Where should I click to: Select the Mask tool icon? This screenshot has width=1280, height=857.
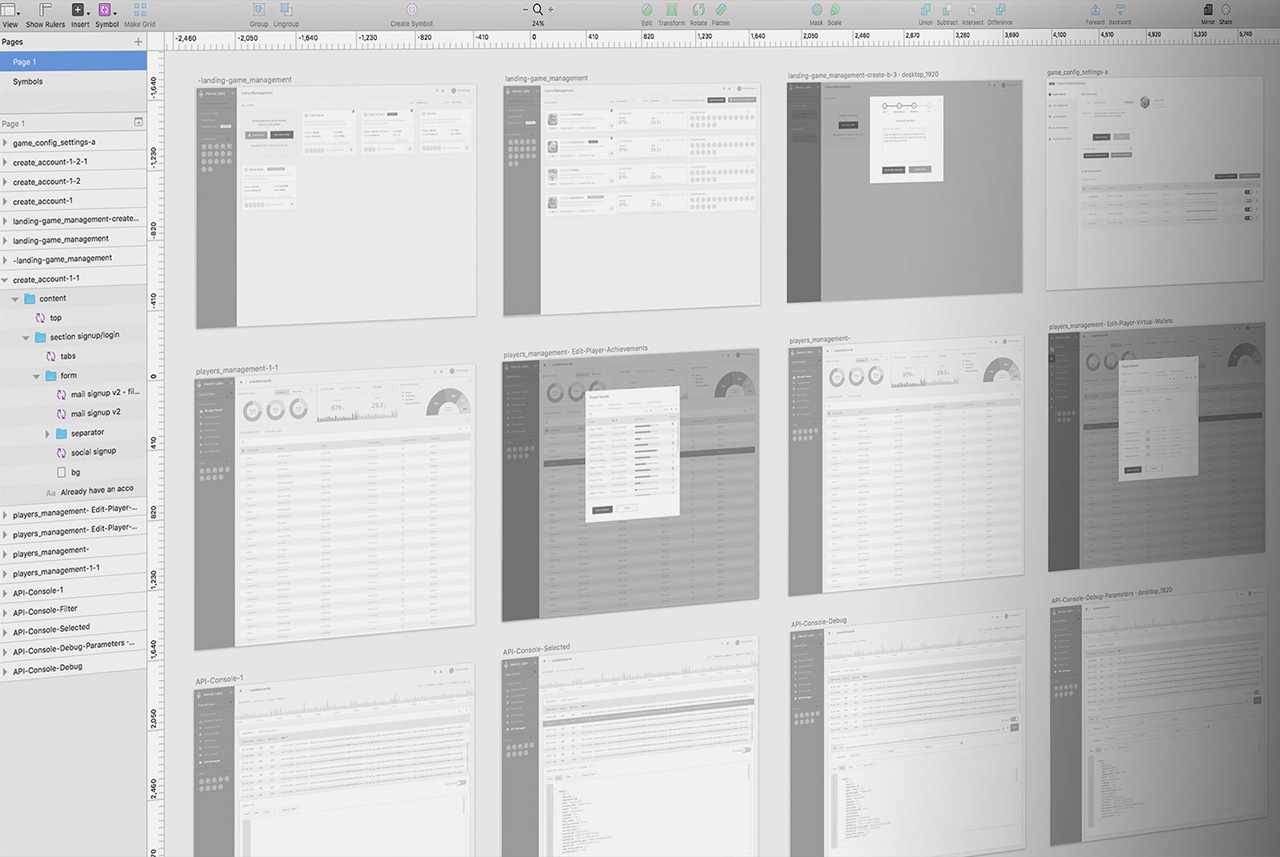click(x=816, y=9)
